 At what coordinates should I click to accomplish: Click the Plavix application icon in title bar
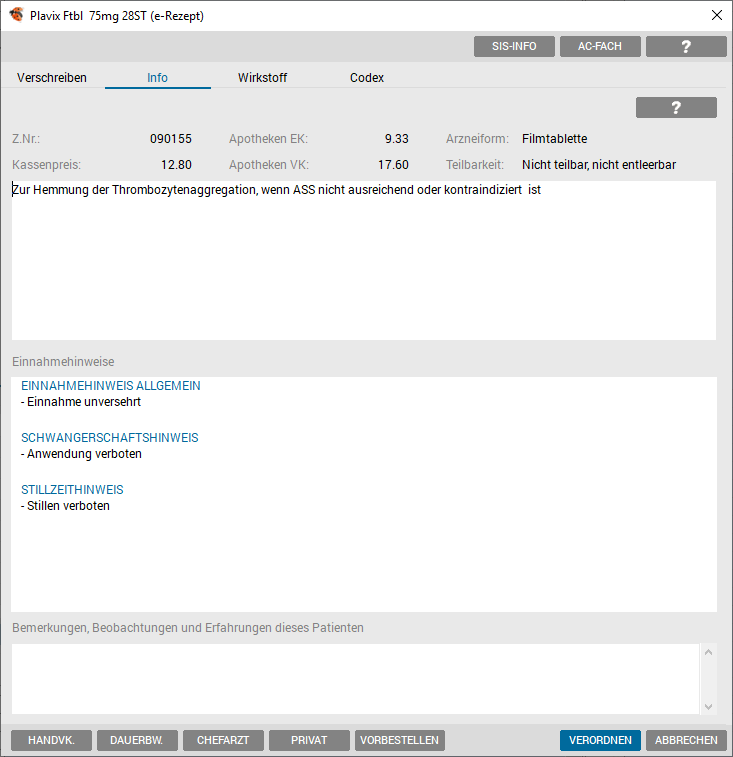(x=16, y=14)
